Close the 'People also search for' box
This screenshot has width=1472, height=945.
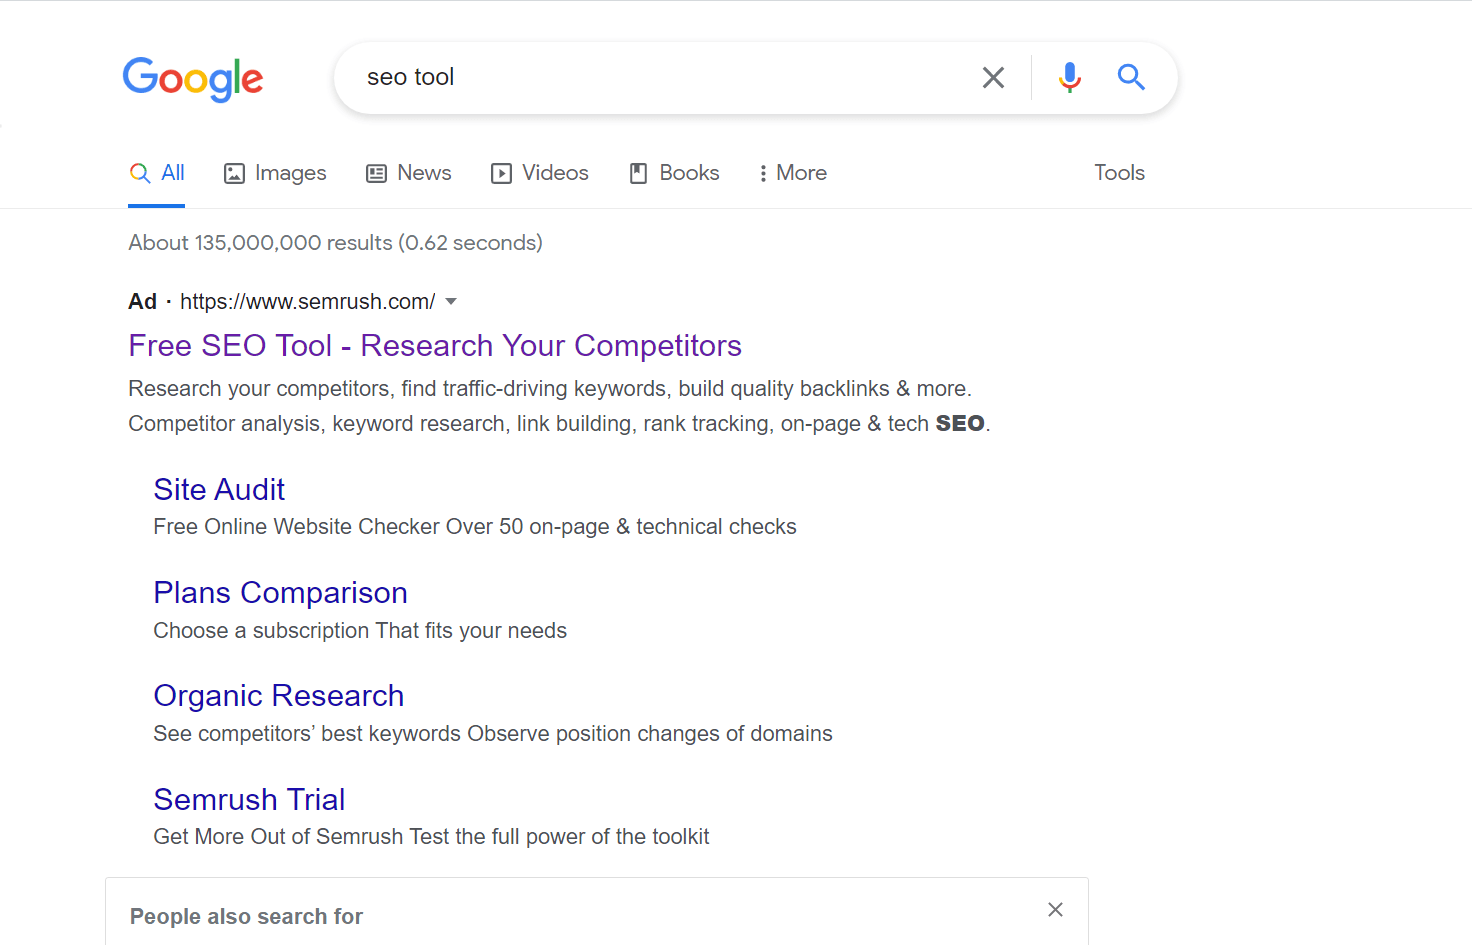tap(1055, 909)
